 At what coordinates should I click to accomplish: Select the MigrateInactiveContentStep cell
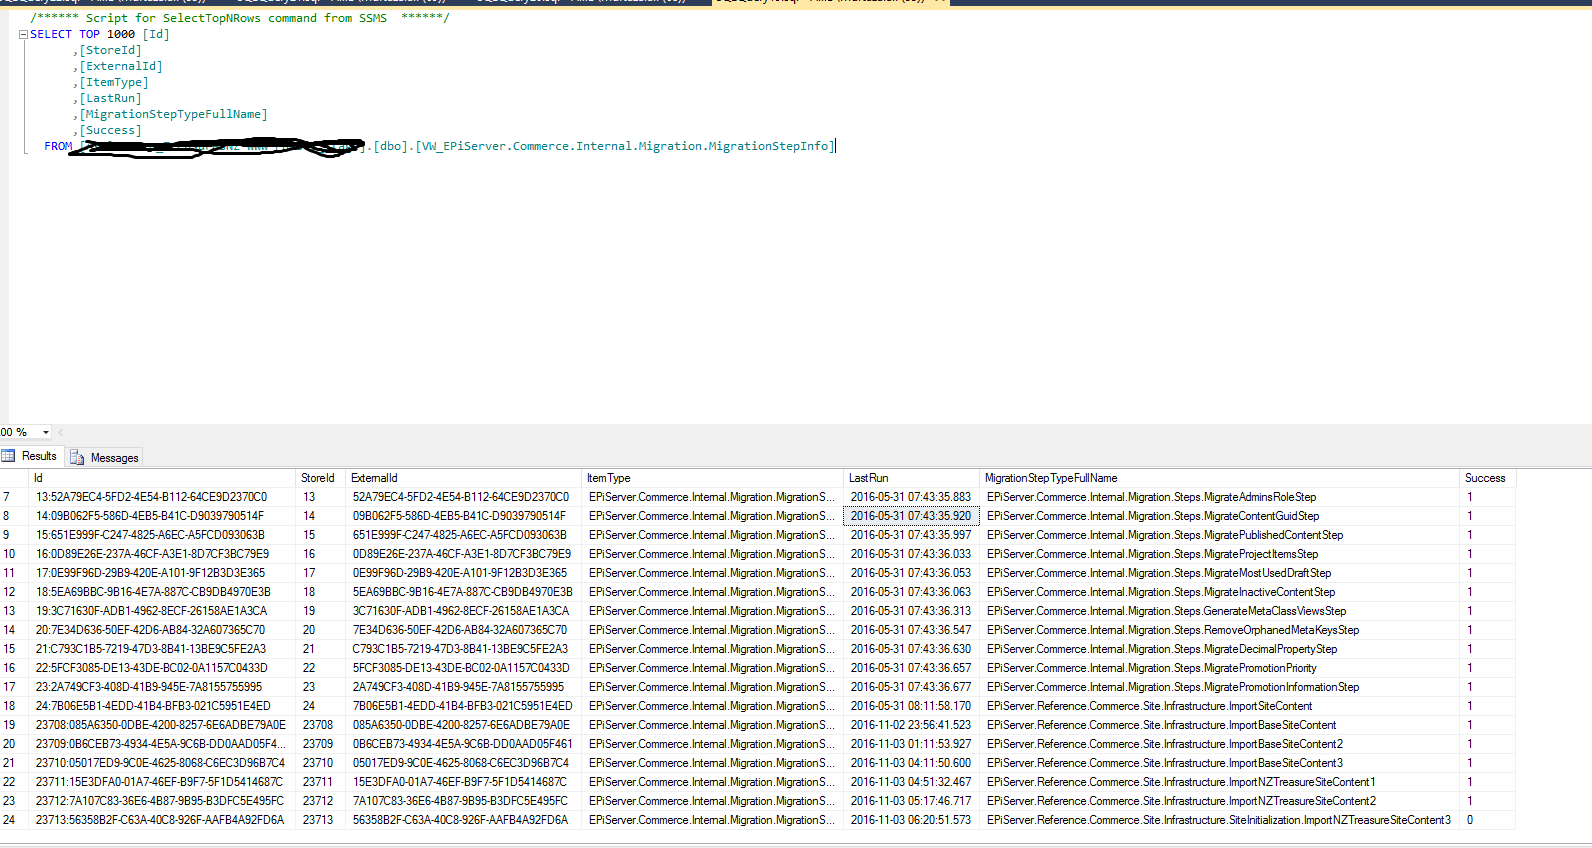click(1220, 592)
